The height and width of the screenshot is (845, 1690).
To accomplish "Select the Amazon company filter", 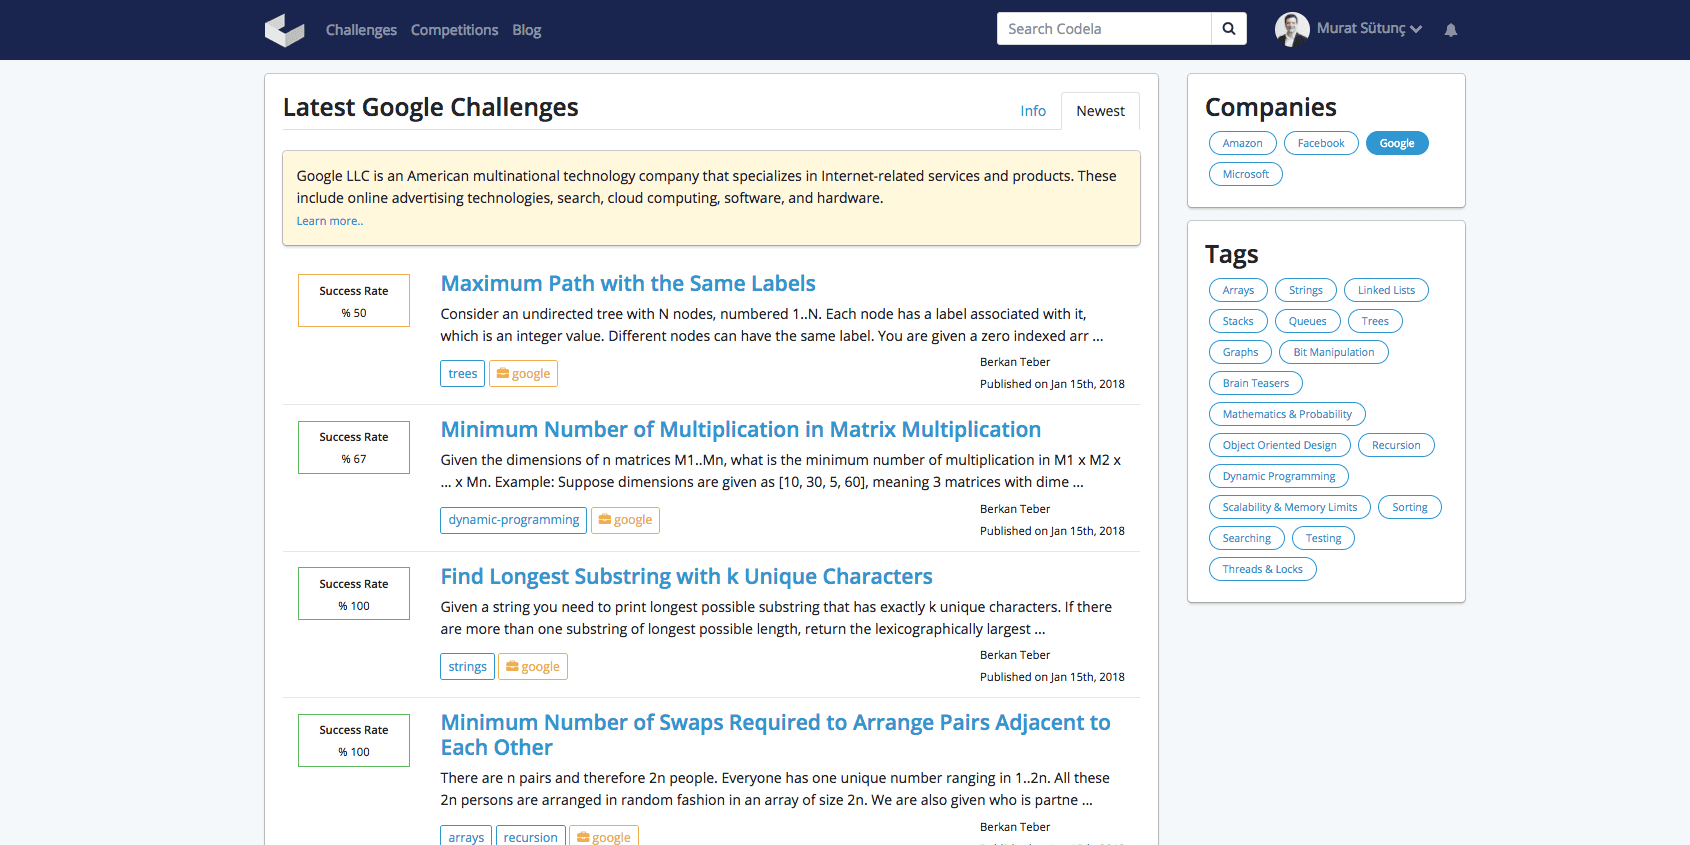I will 1242,144.
